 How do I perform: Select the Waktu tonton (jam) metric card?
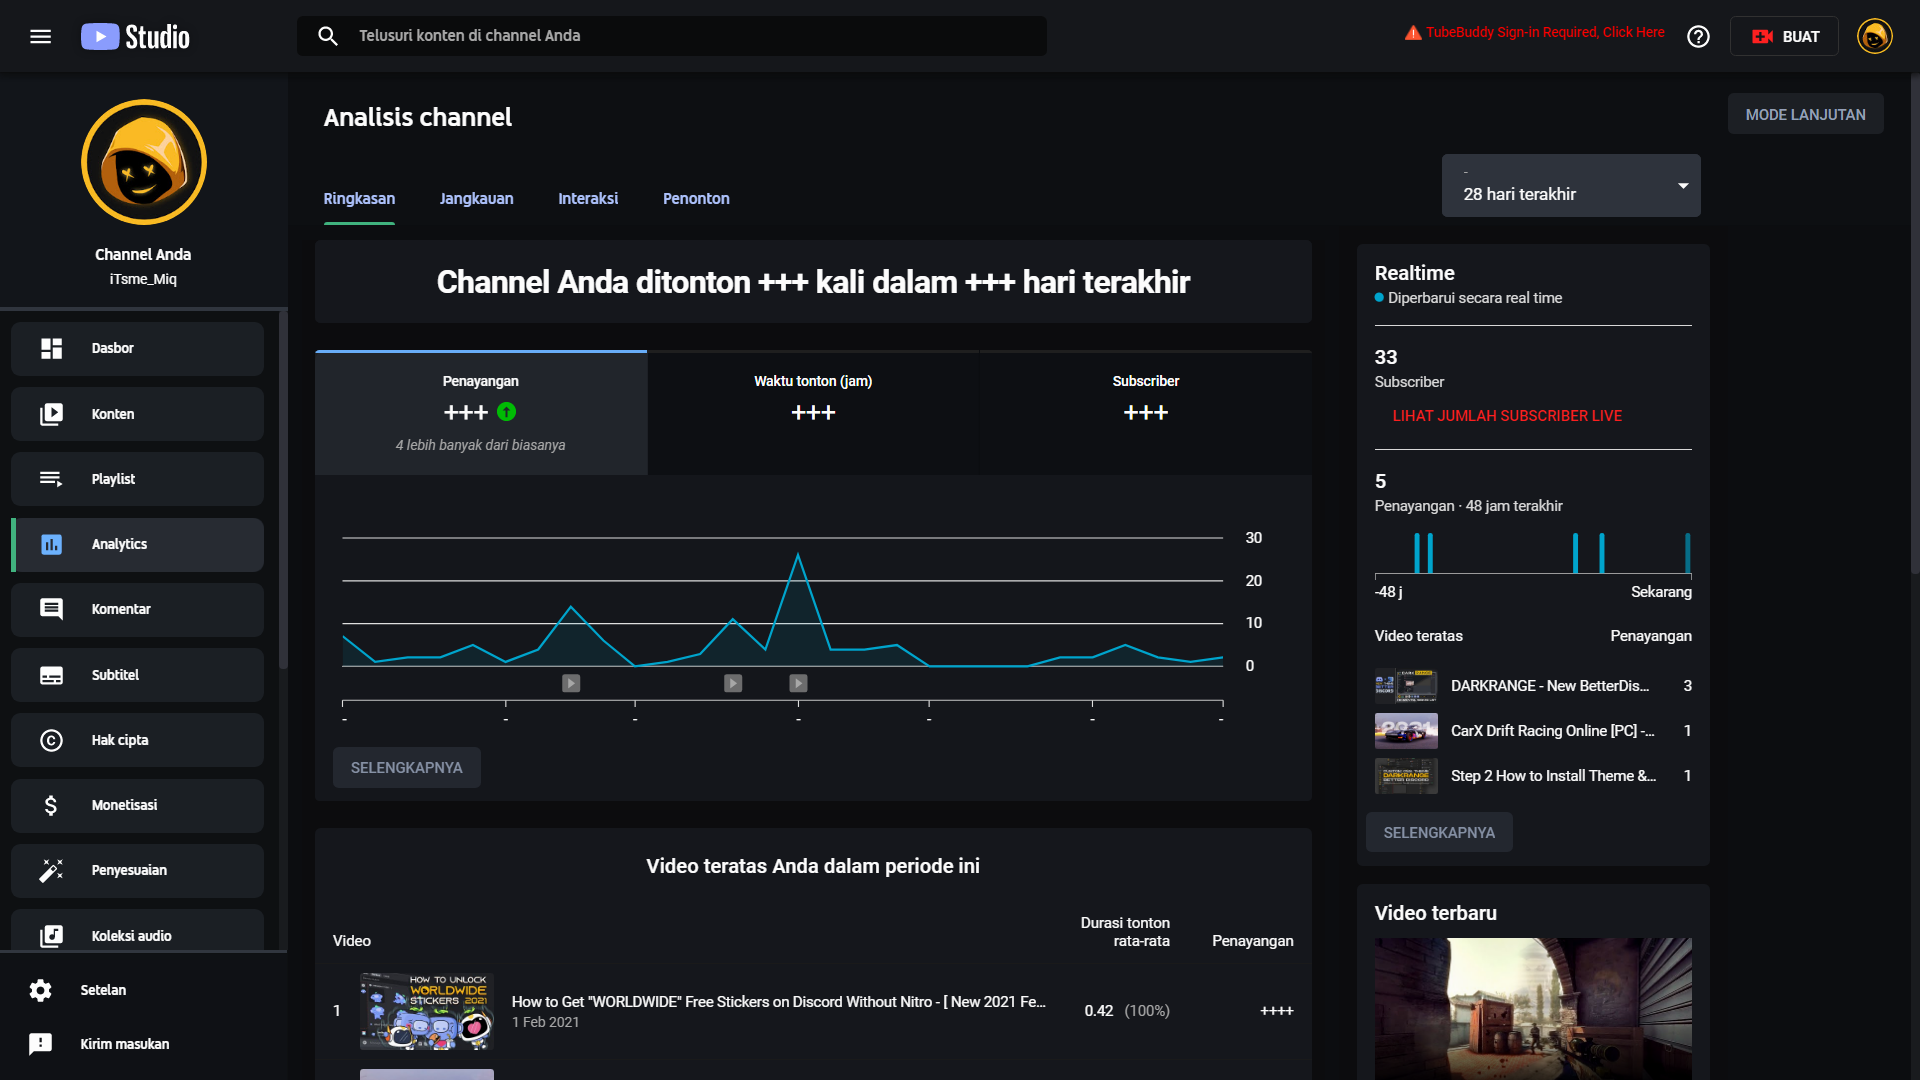coord(813,413)
